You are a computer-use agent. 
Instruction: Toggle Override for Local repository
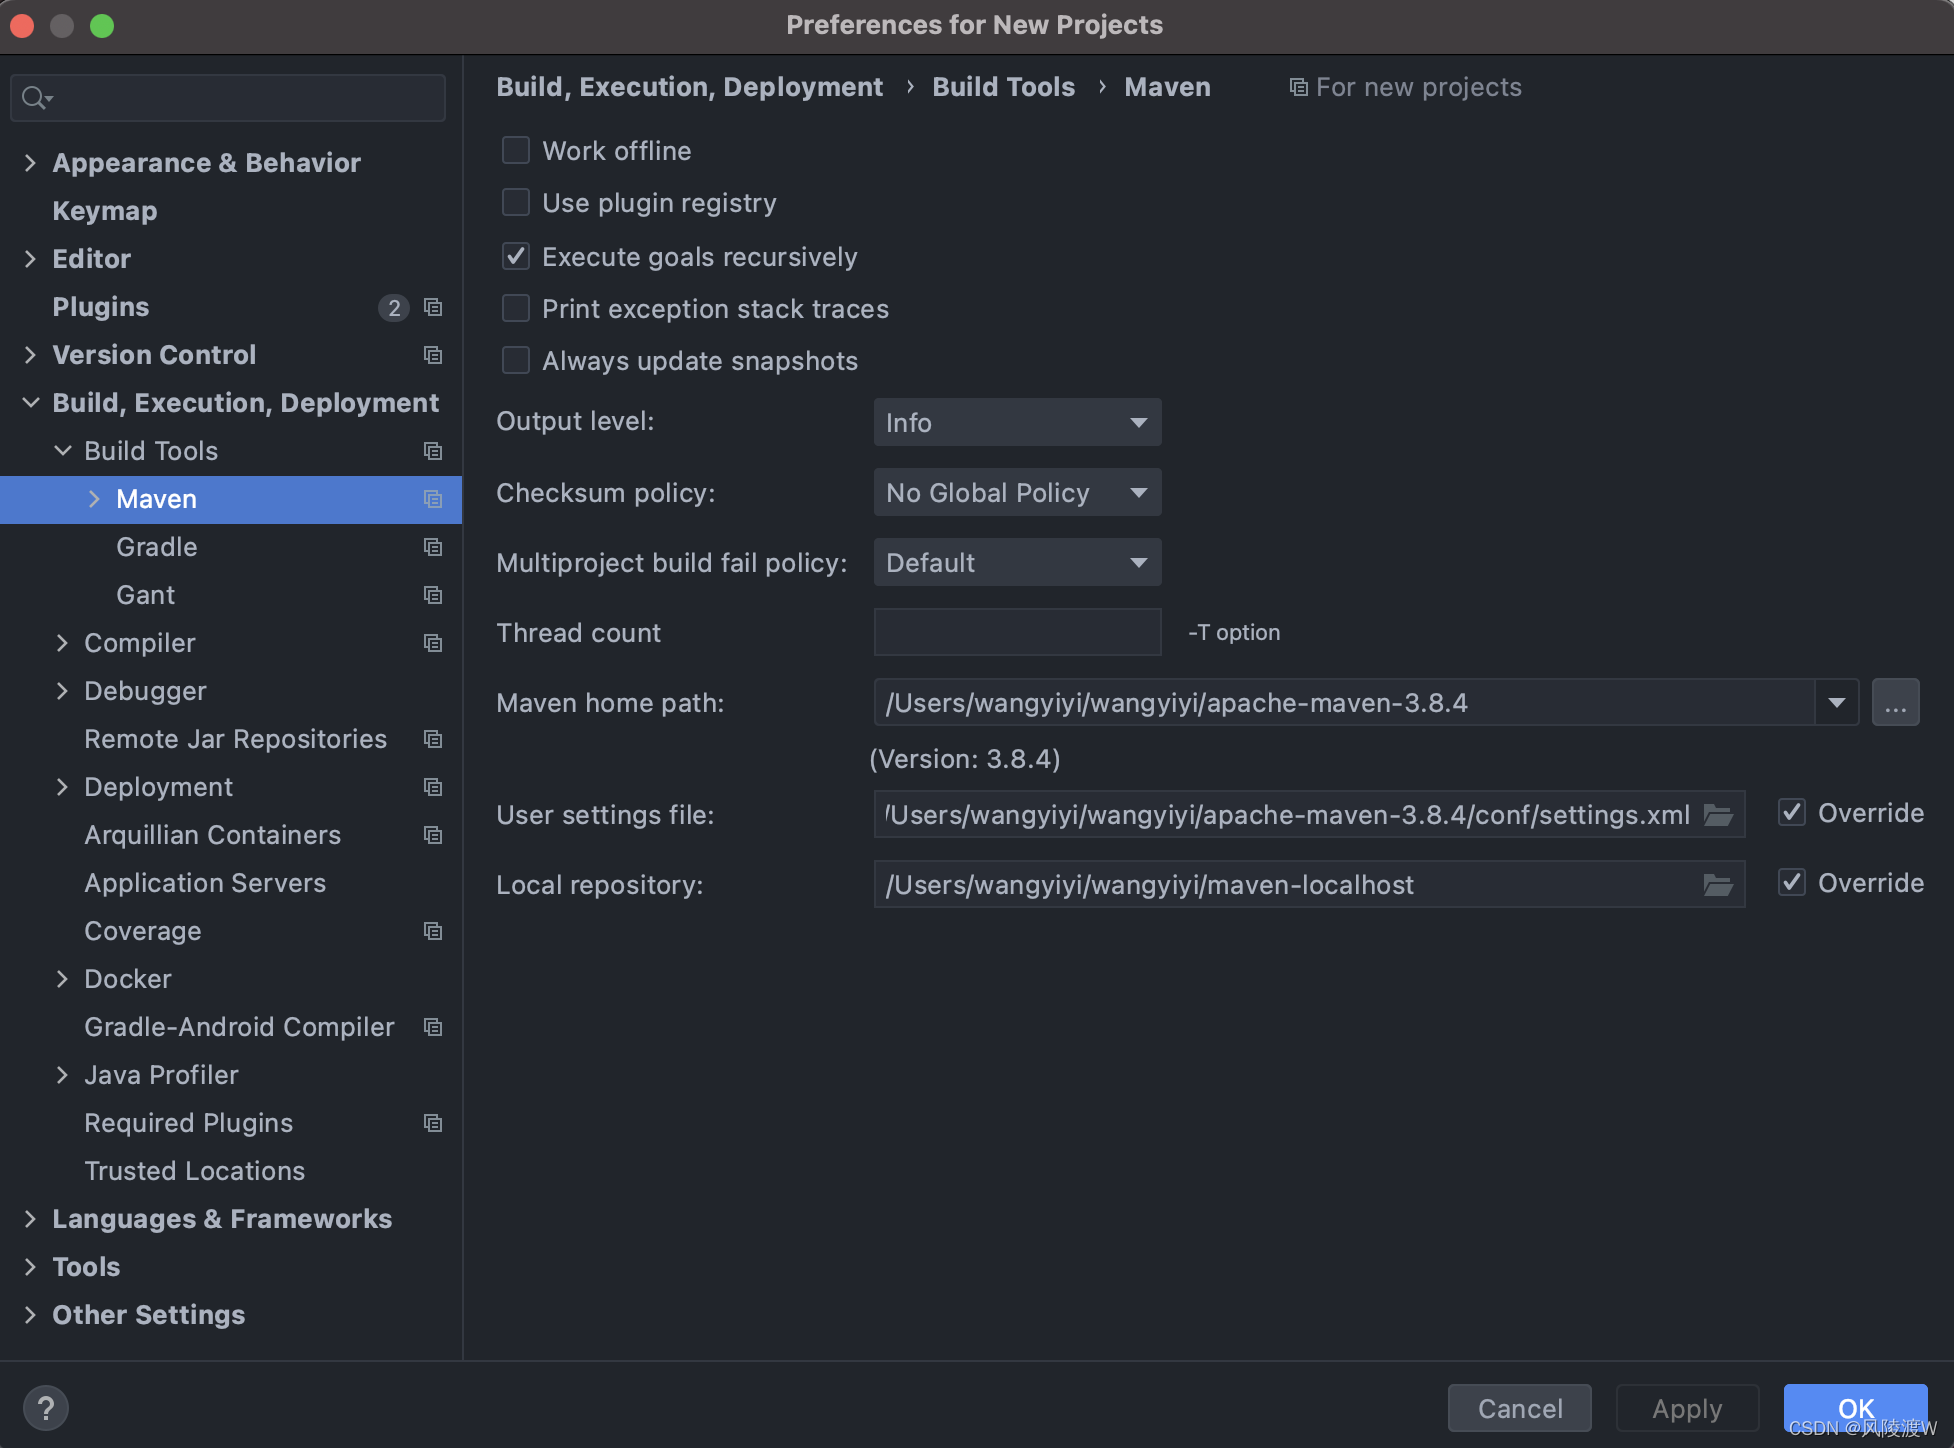pos(1792,883)
